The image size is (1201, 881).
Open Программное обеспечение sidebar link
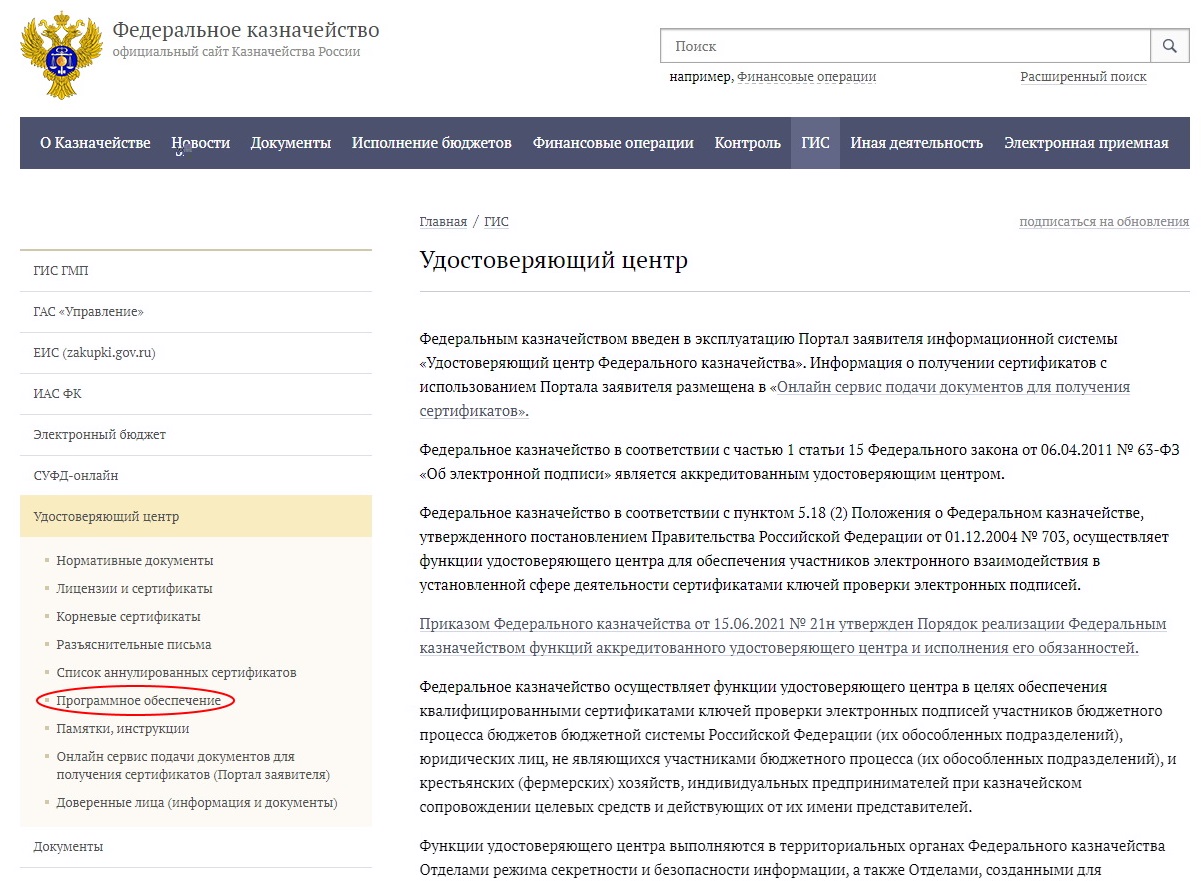coord(138,701)
